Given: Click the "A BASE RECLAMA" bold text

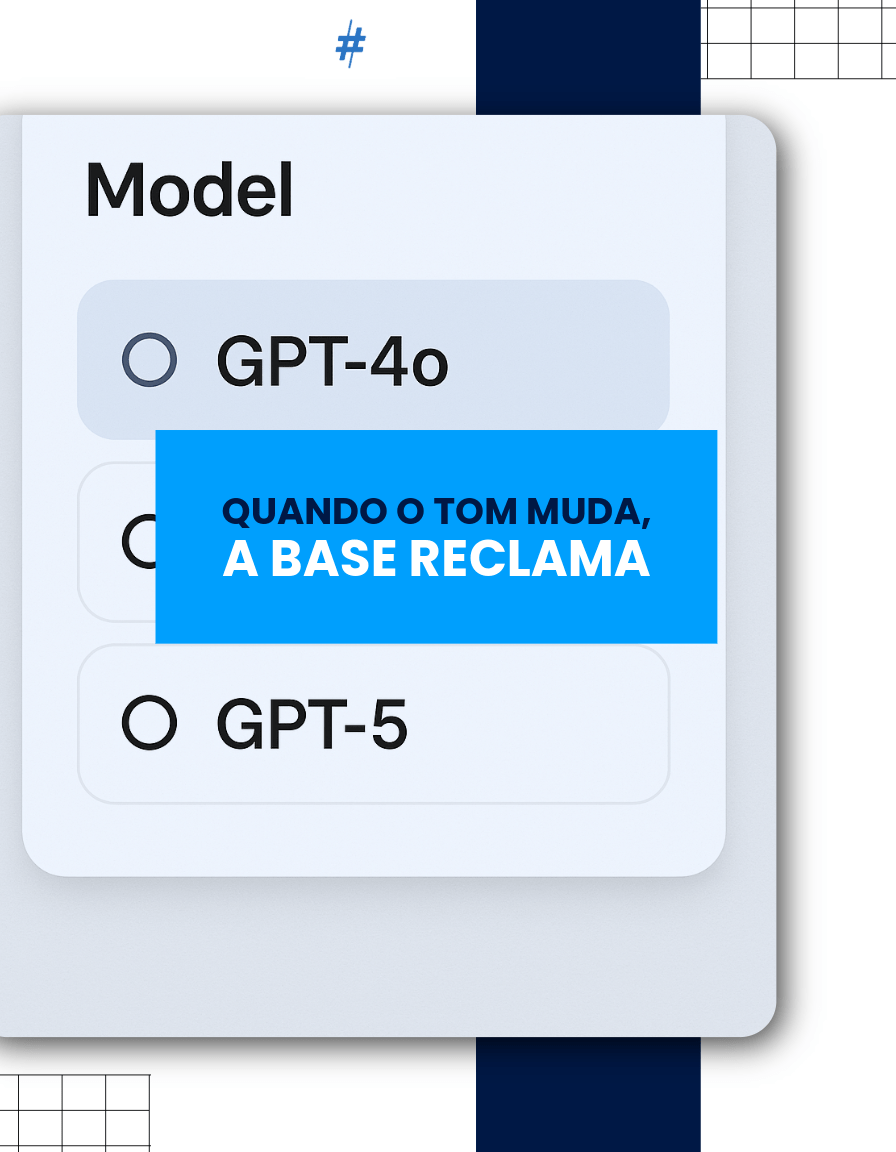Looking at the screenshot, I should pos(436,560).
